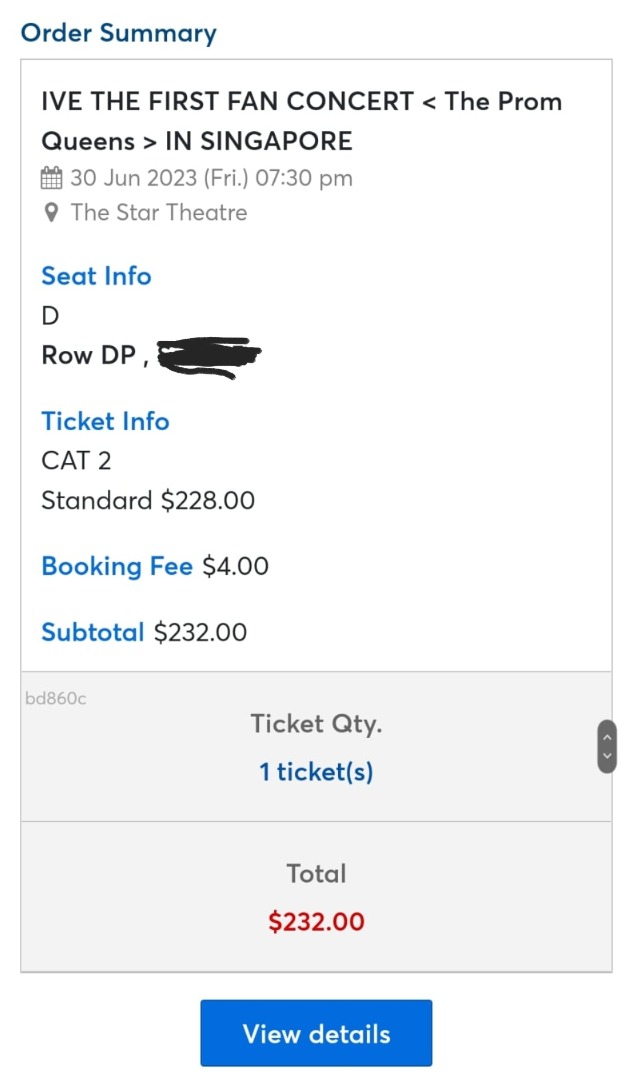Click the bd860c code text

point(57,699)
